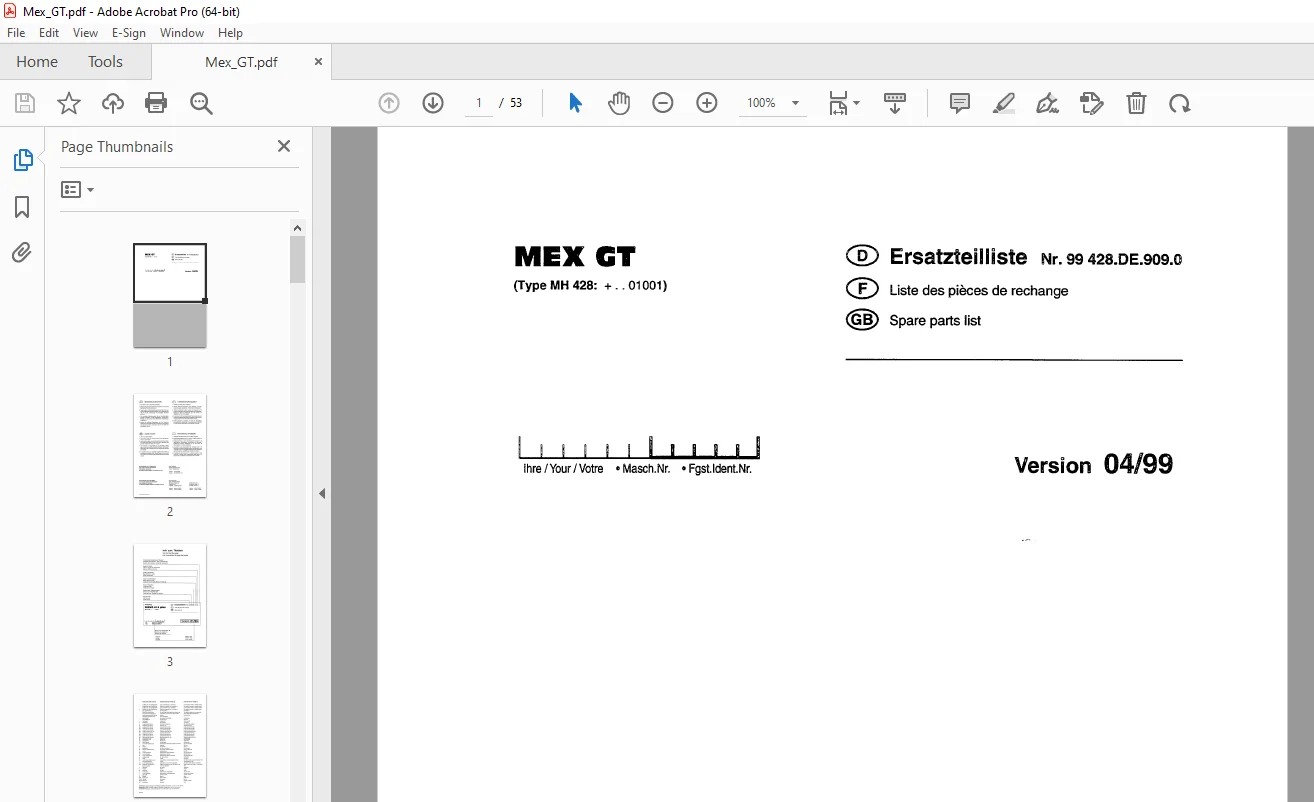Click the 'Spare parts list' text
This screenshot has height=802, width=1314.
tap(935, 321)
